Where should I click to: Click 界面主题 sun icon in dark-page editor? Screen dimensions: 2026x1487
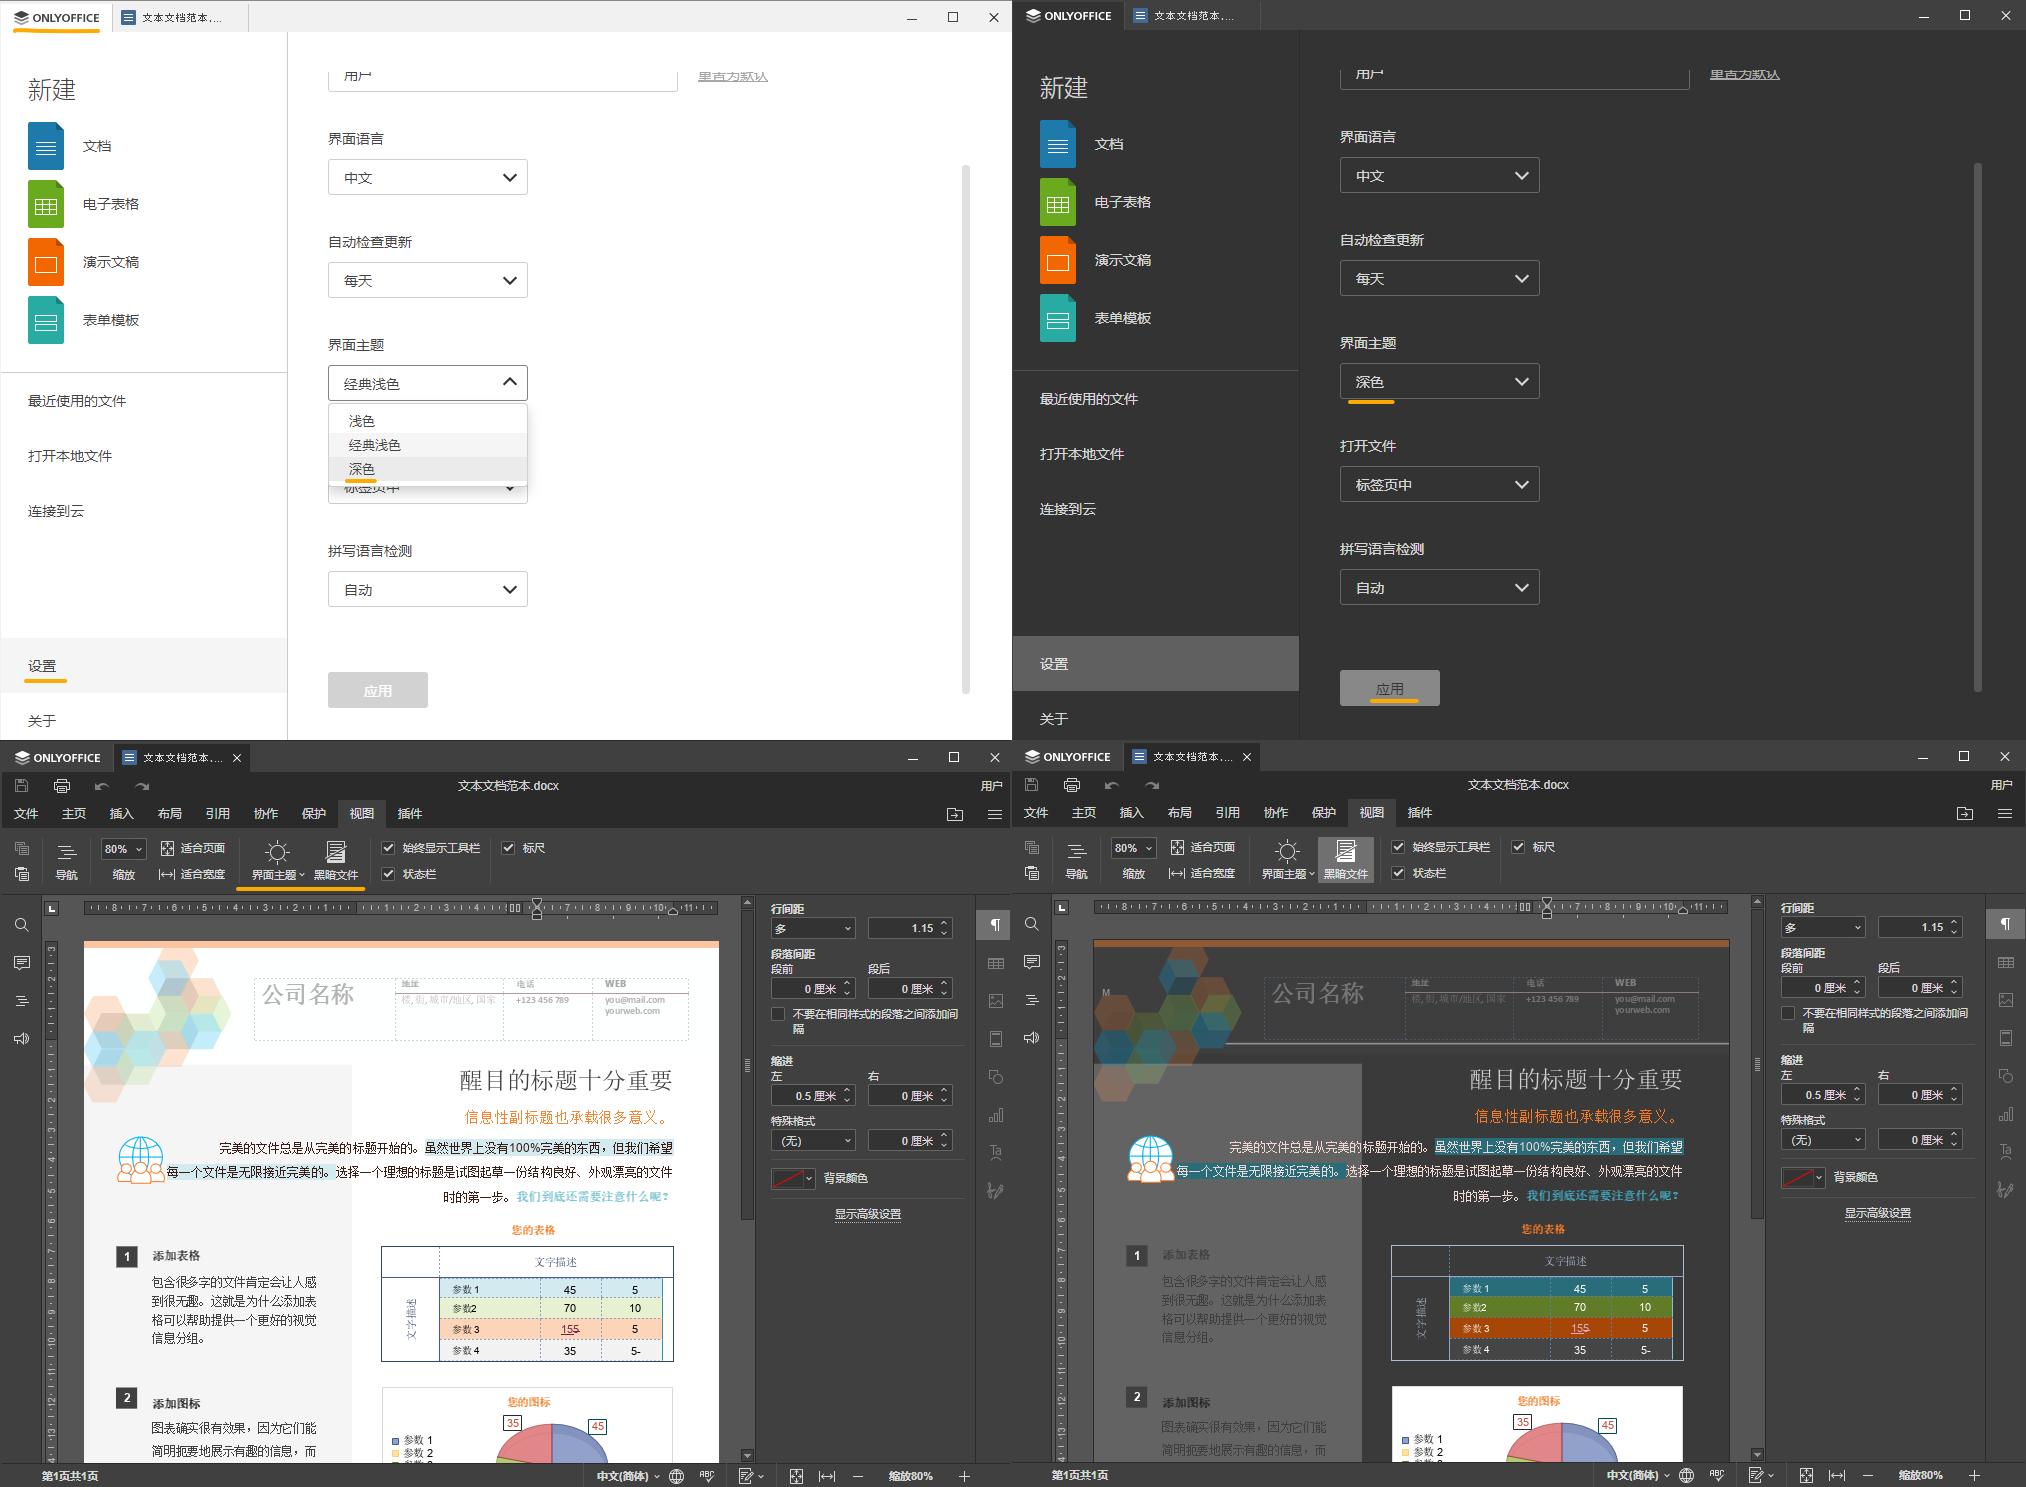(x=1287, y=851)
